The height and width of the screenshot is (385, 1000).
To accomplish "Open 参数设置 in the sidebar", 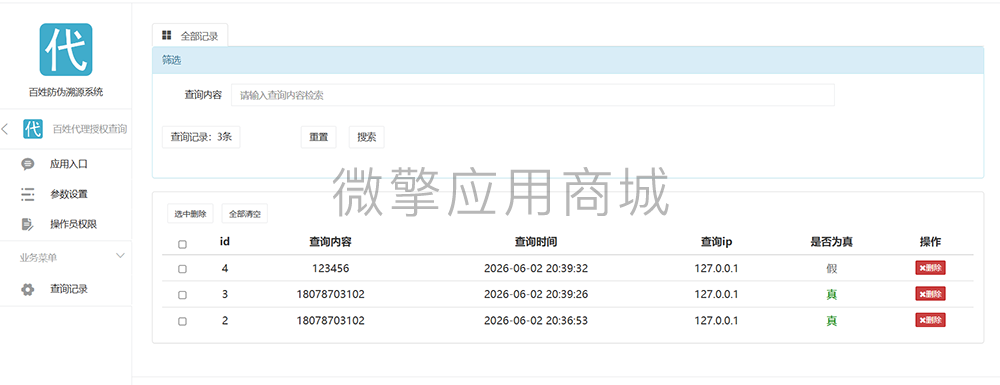I will click(69, 194).
